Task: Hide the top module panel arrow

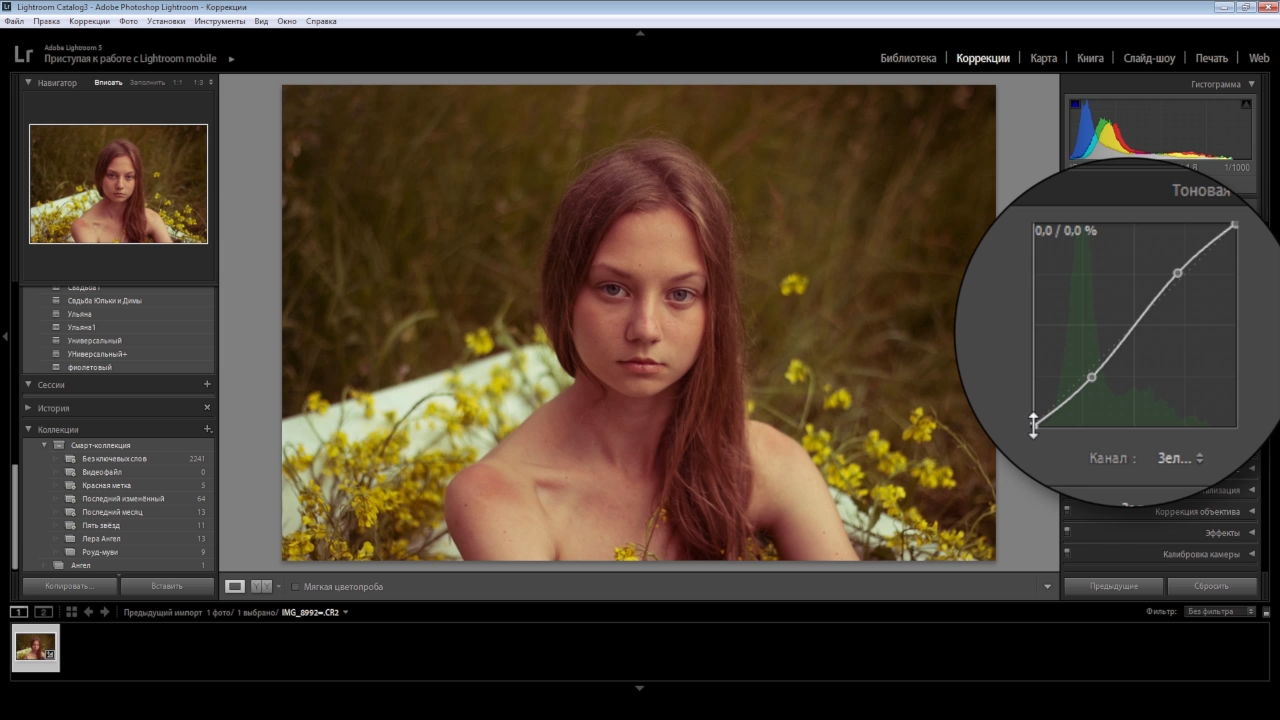Action: (x=640, y=33)
